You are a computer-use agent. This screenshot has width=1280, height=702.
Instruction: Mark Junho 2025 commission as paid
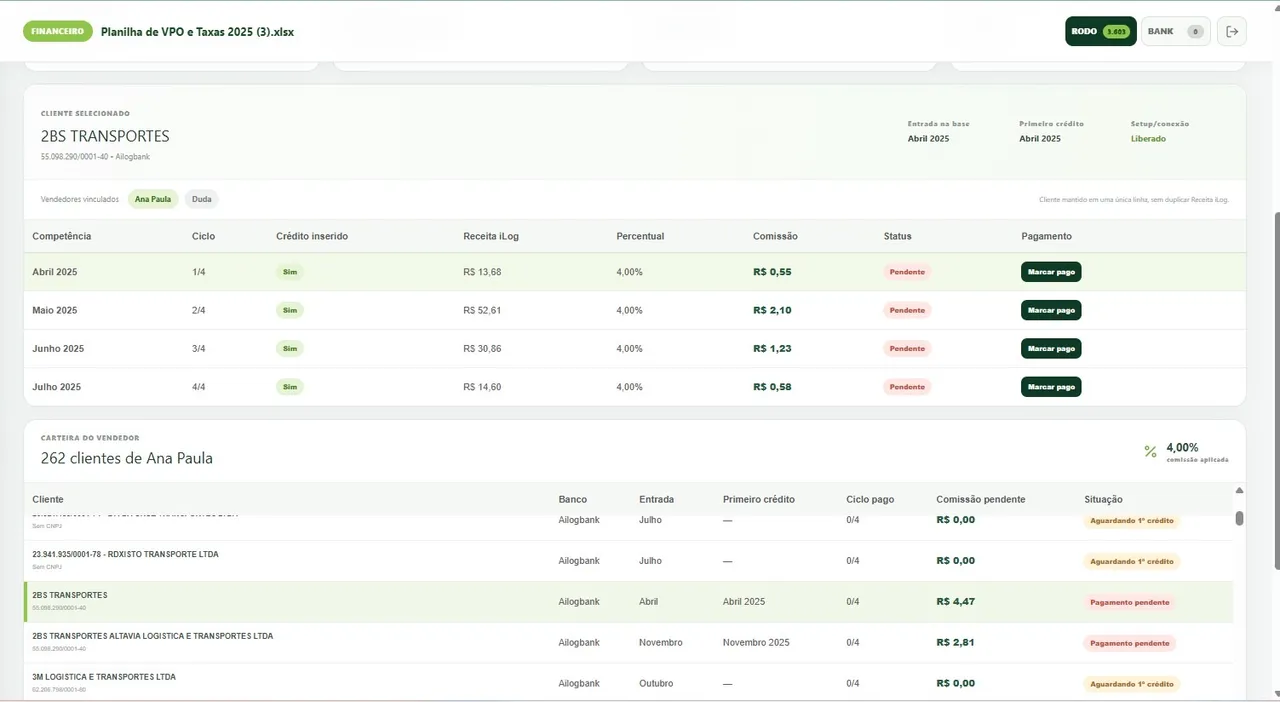click(1051, 349)
